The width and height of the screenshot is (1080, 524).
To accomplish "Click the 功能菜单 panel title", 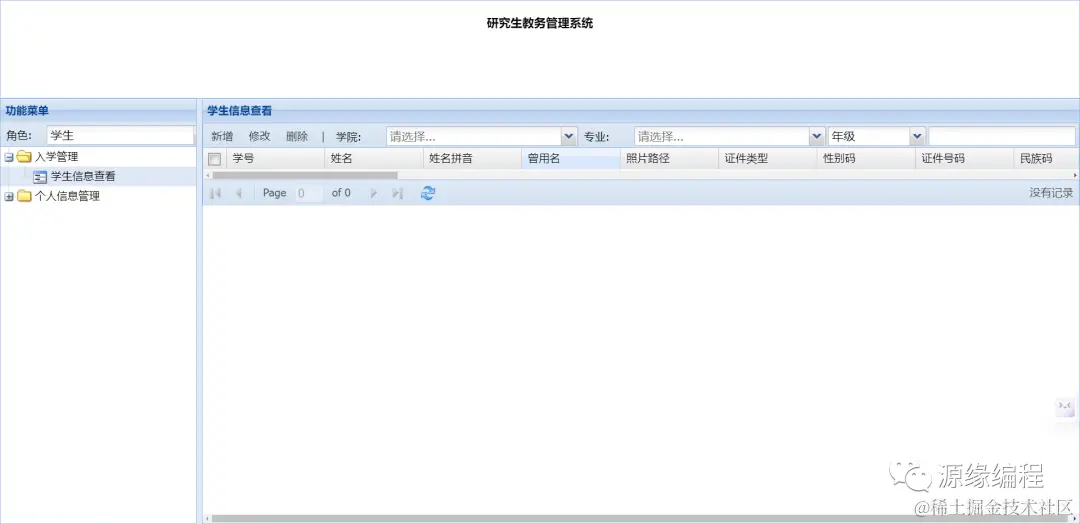I will 27,110.
